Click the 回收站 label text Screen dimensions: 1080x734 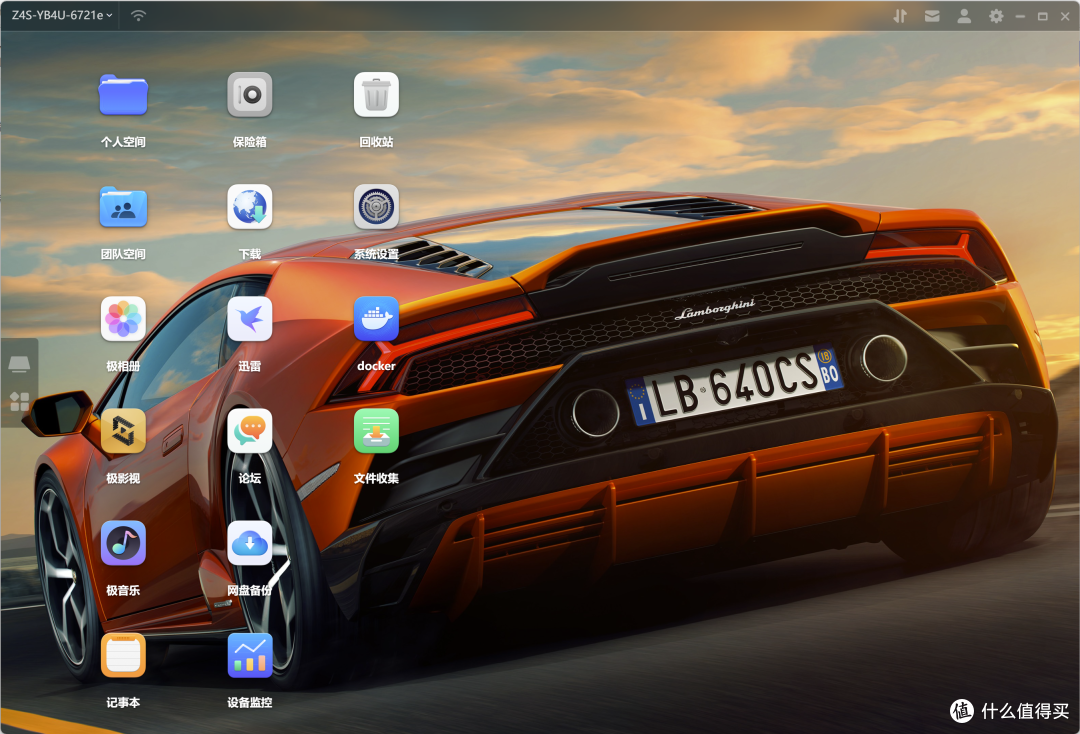click(x=376, y=142)
